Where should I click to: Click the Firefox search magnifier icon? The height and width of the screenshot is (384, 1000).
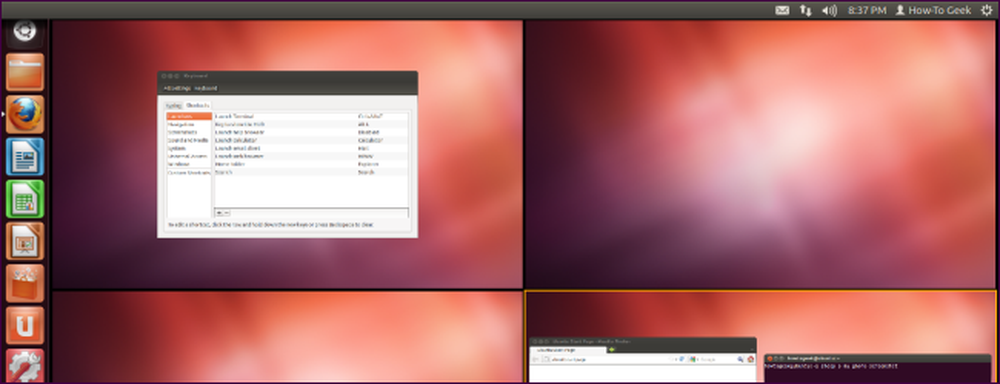point(740,360)
